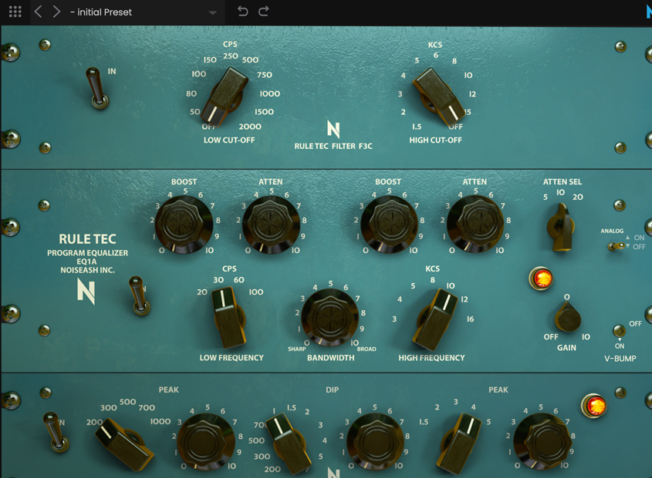Click the ATTEN SEL selector knob
The height and width of the screenshot is (478, 652).
pyautogui.click(x=561, y=227)
